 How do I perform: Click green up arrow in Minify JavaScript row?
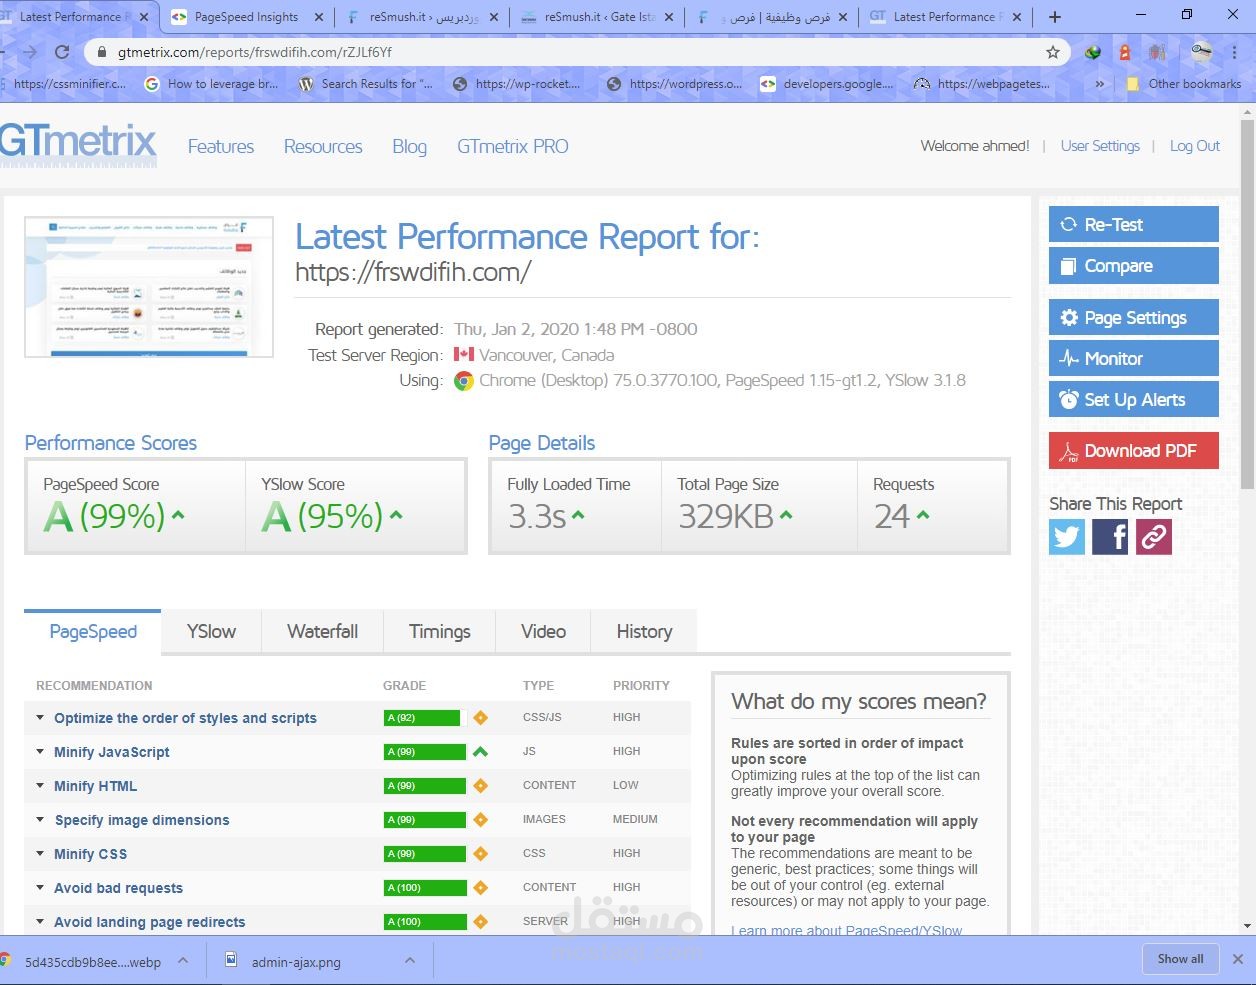click(481, 752)
